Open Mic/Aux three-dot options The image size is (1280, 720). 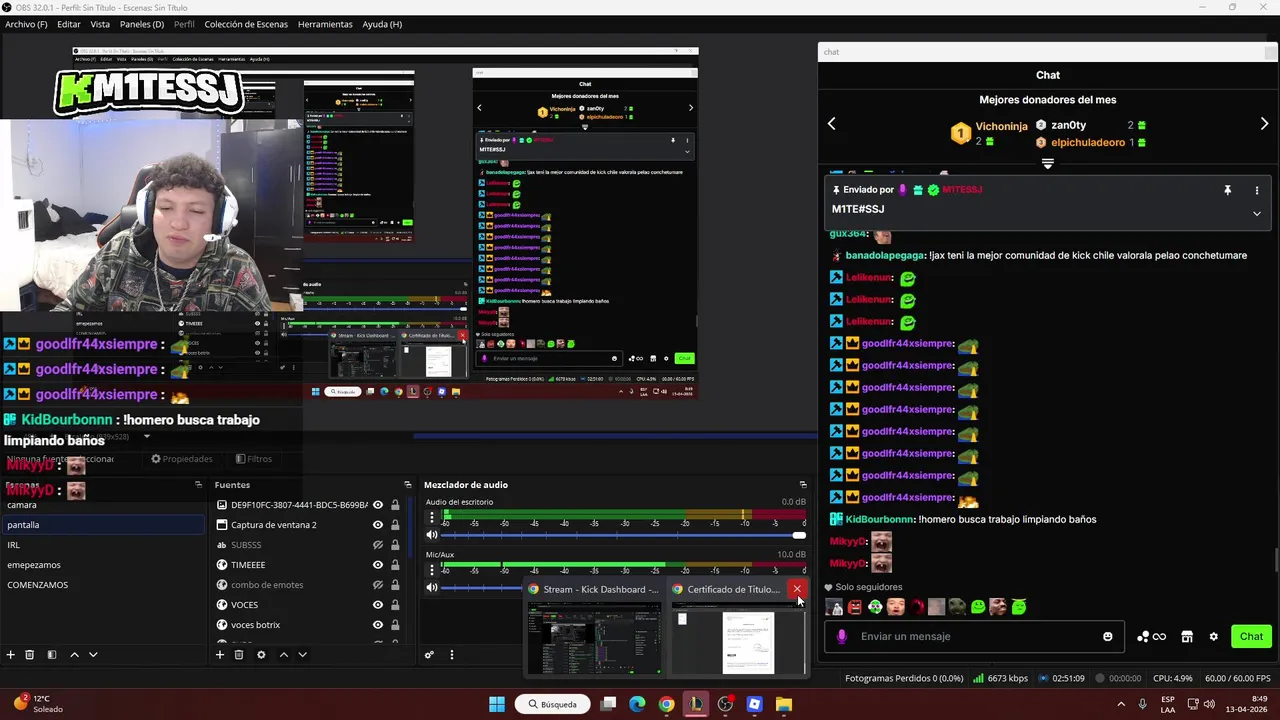pos(432,569)
